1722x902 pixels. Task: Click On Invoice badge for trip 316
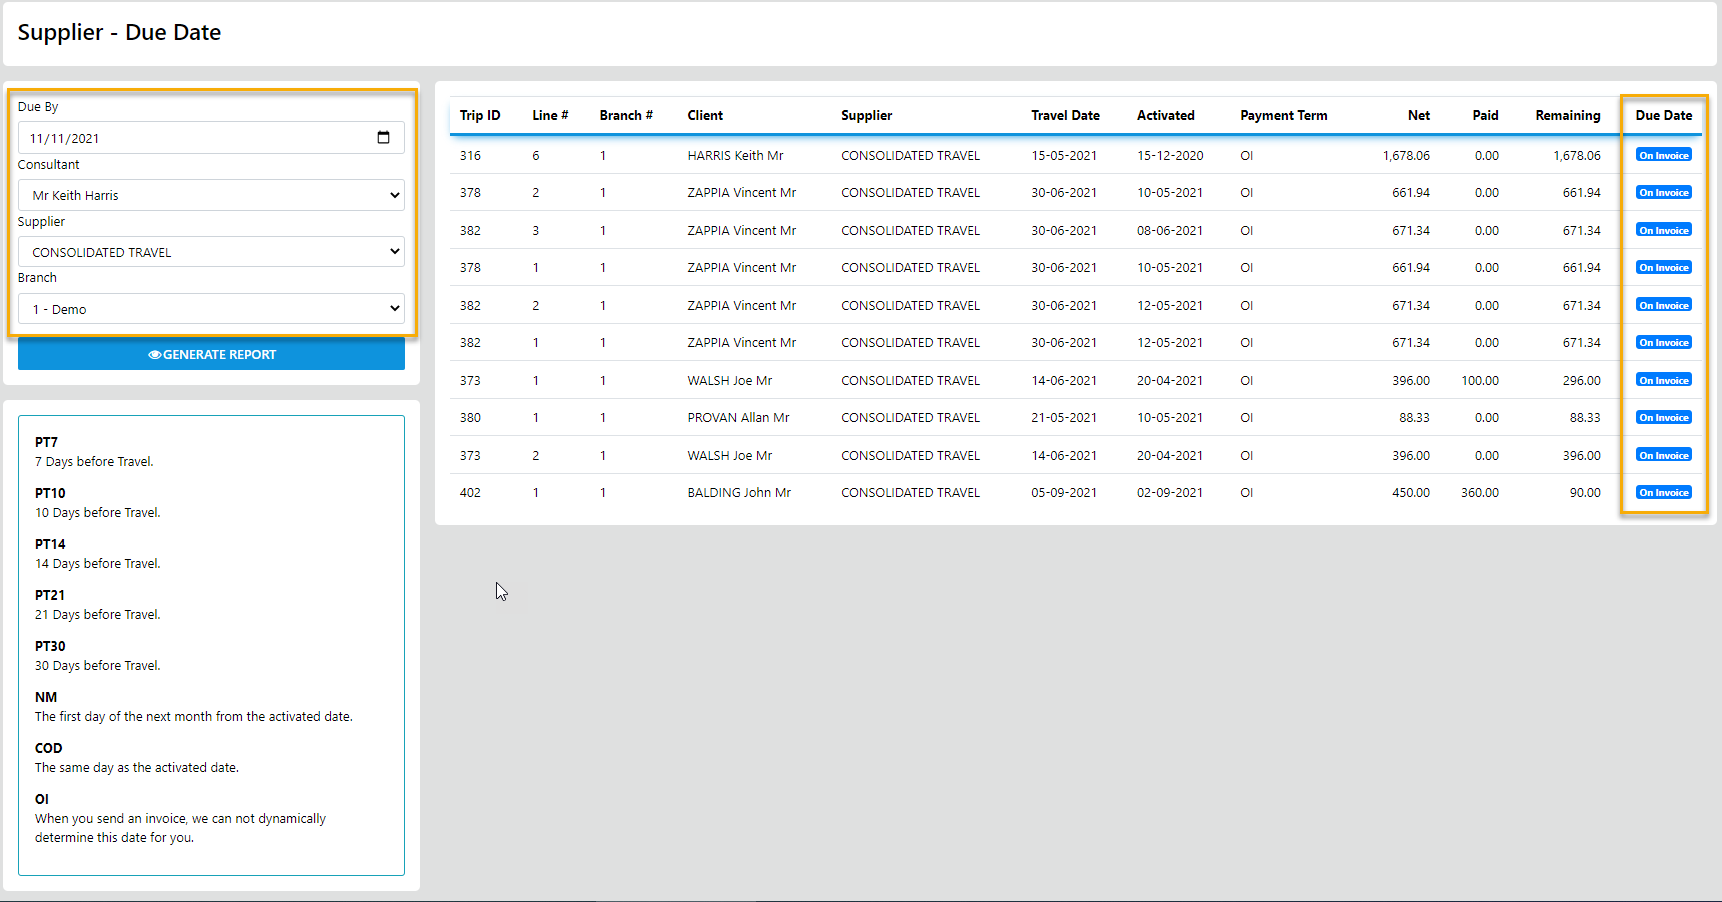pyautogui.click(x=1663, y=155)
